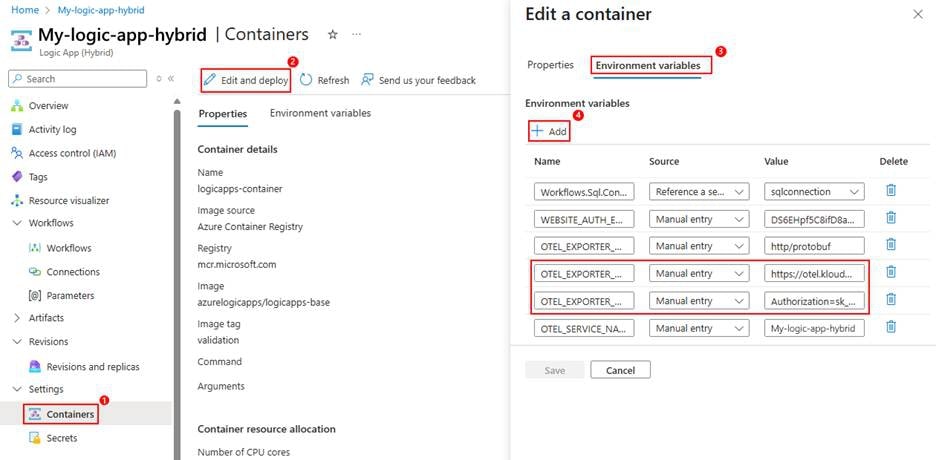The width and height of the screenshot is (936, 460).
Task: Click Cancel in the edit container panel
Action: click(x=620, y=370)
